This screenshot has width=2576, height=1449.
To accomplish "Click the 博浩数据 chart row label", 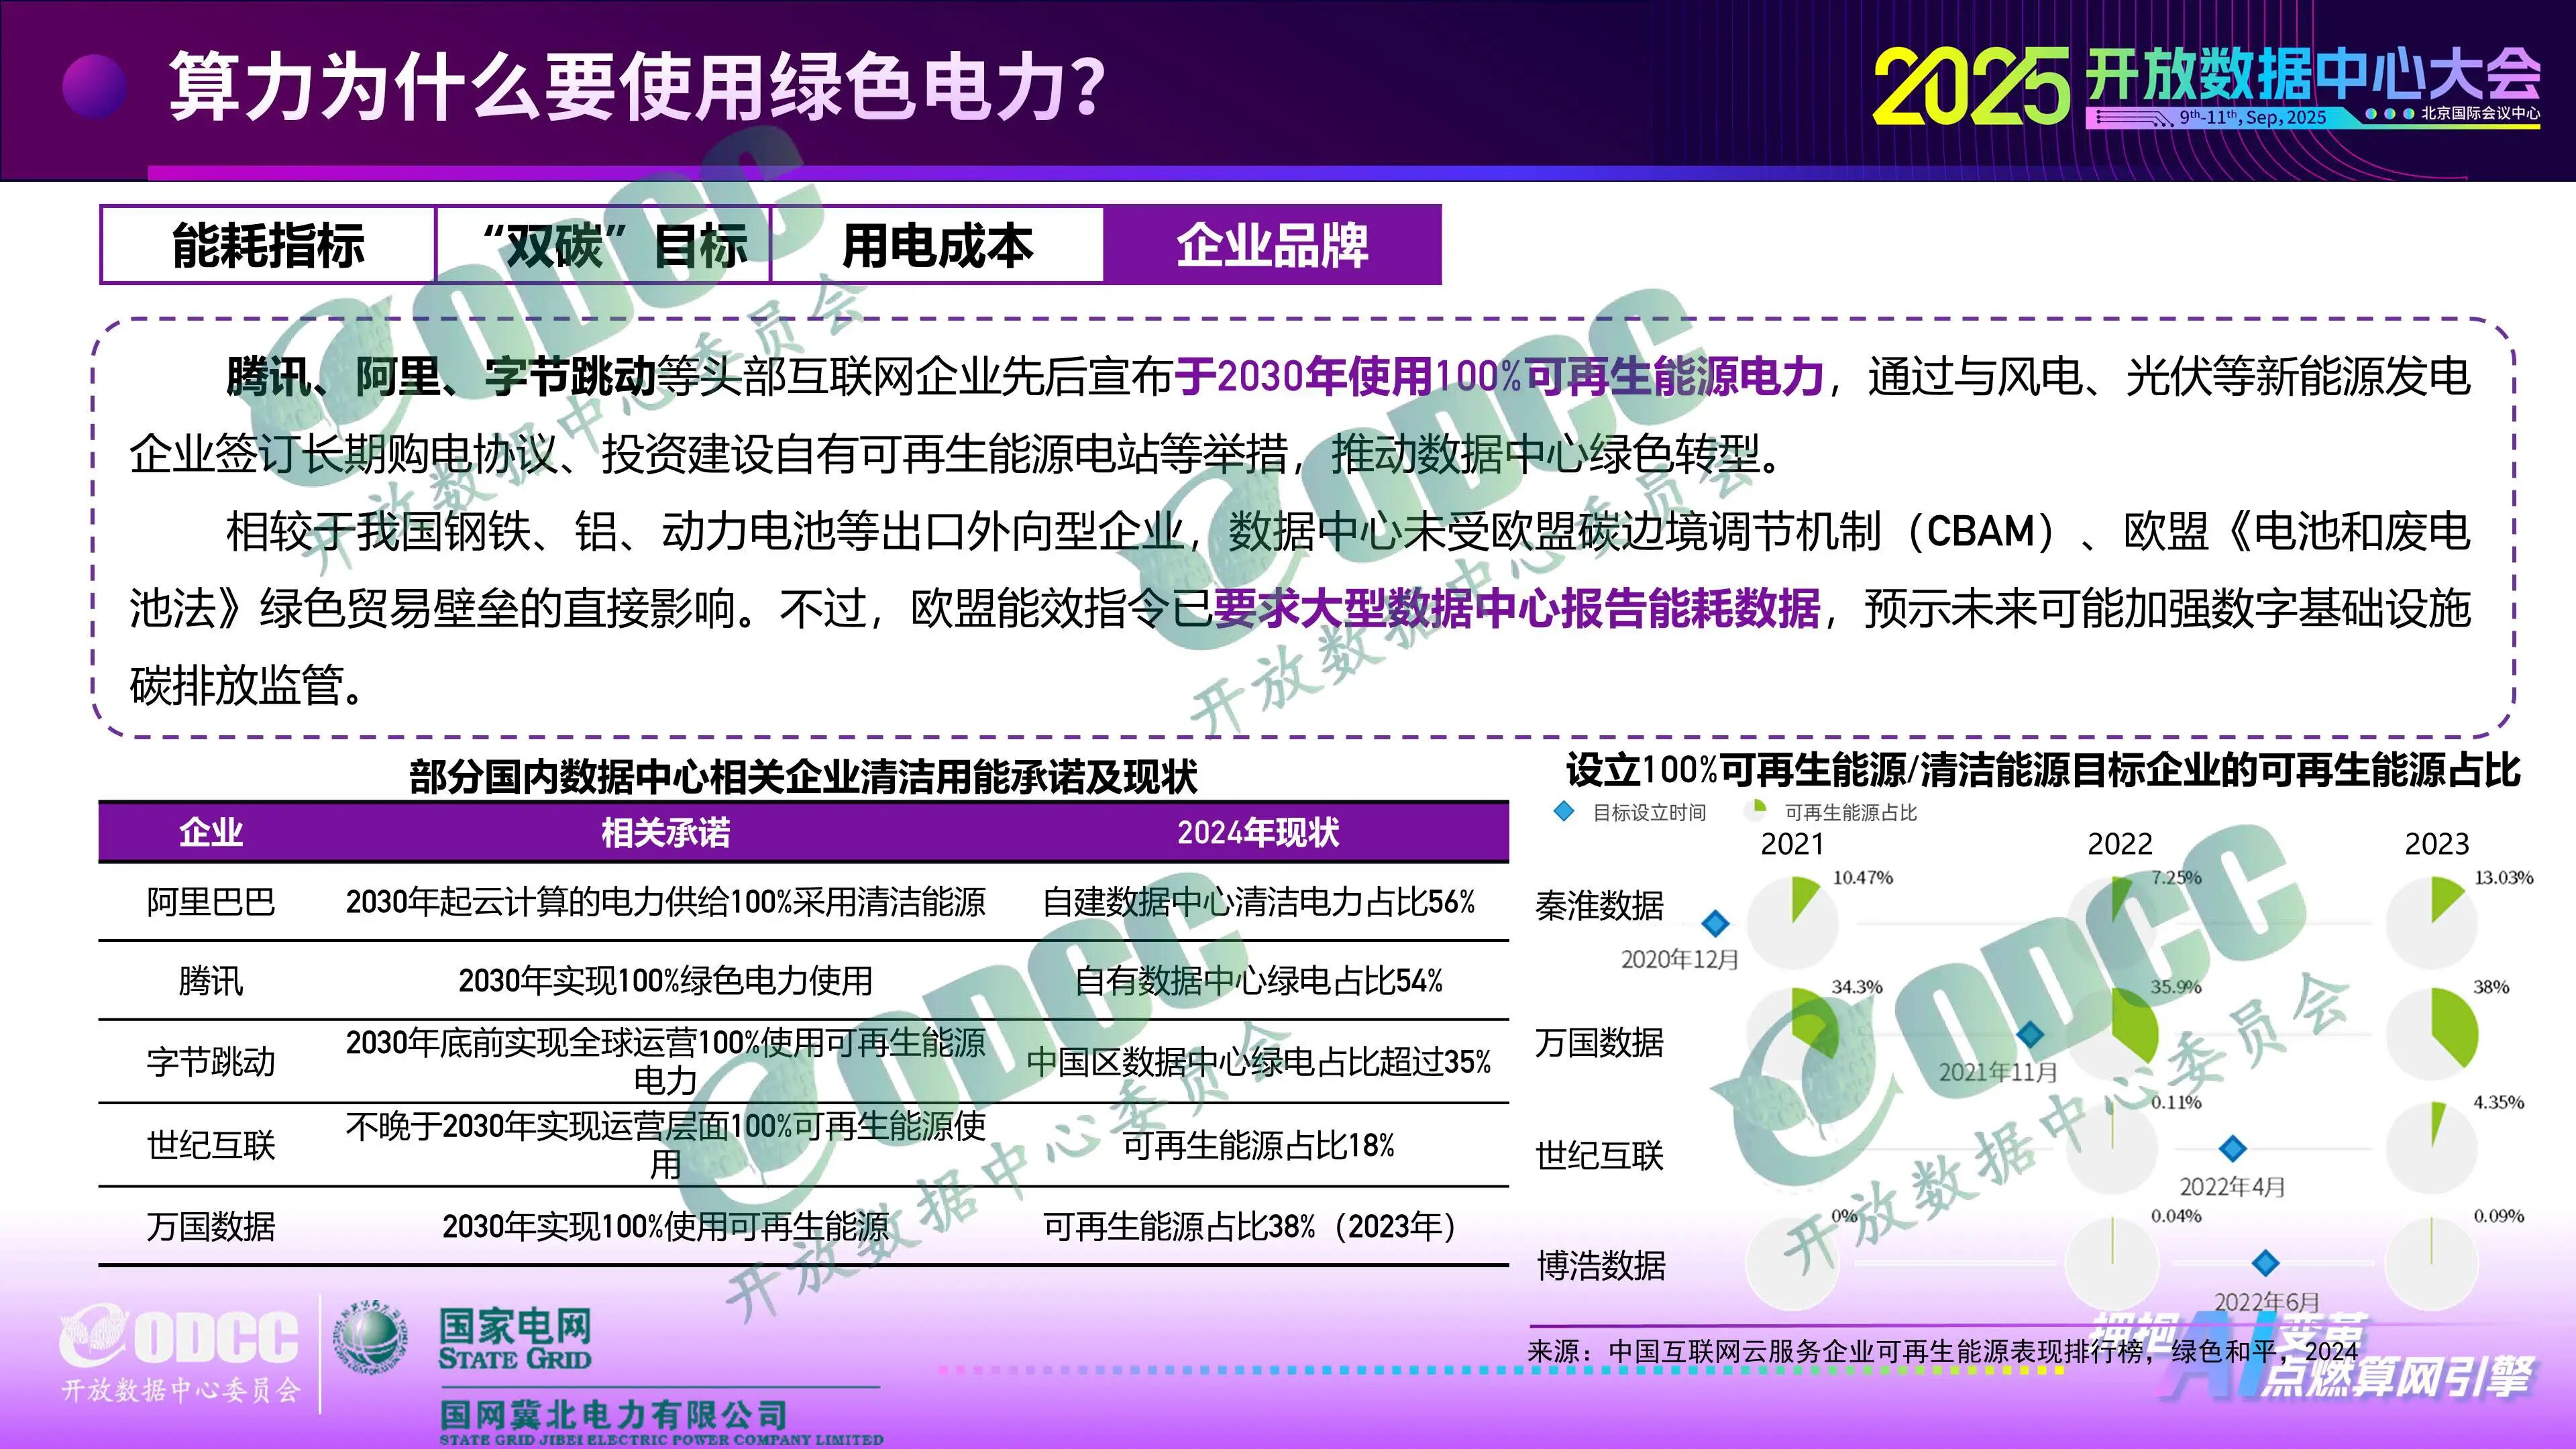I will point(1601,1266).
